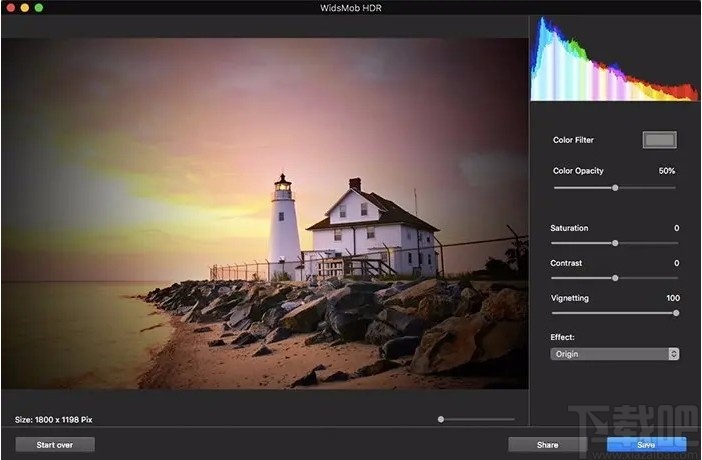Screen dimensions: 702x460
Task: Click the Vignetting label
Action: [569, 298]
